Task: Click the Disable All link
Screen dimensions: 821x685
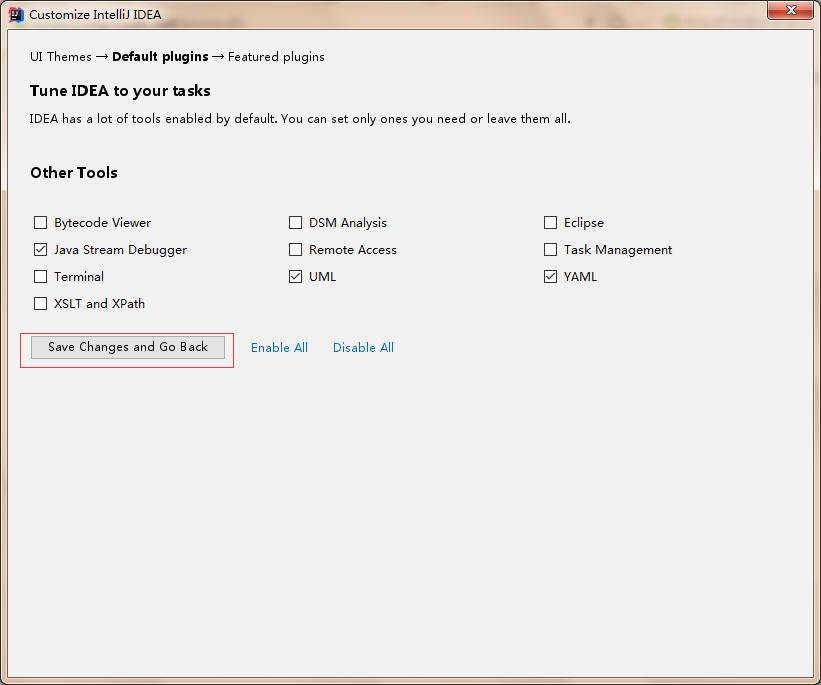Action: pos(363,348)
